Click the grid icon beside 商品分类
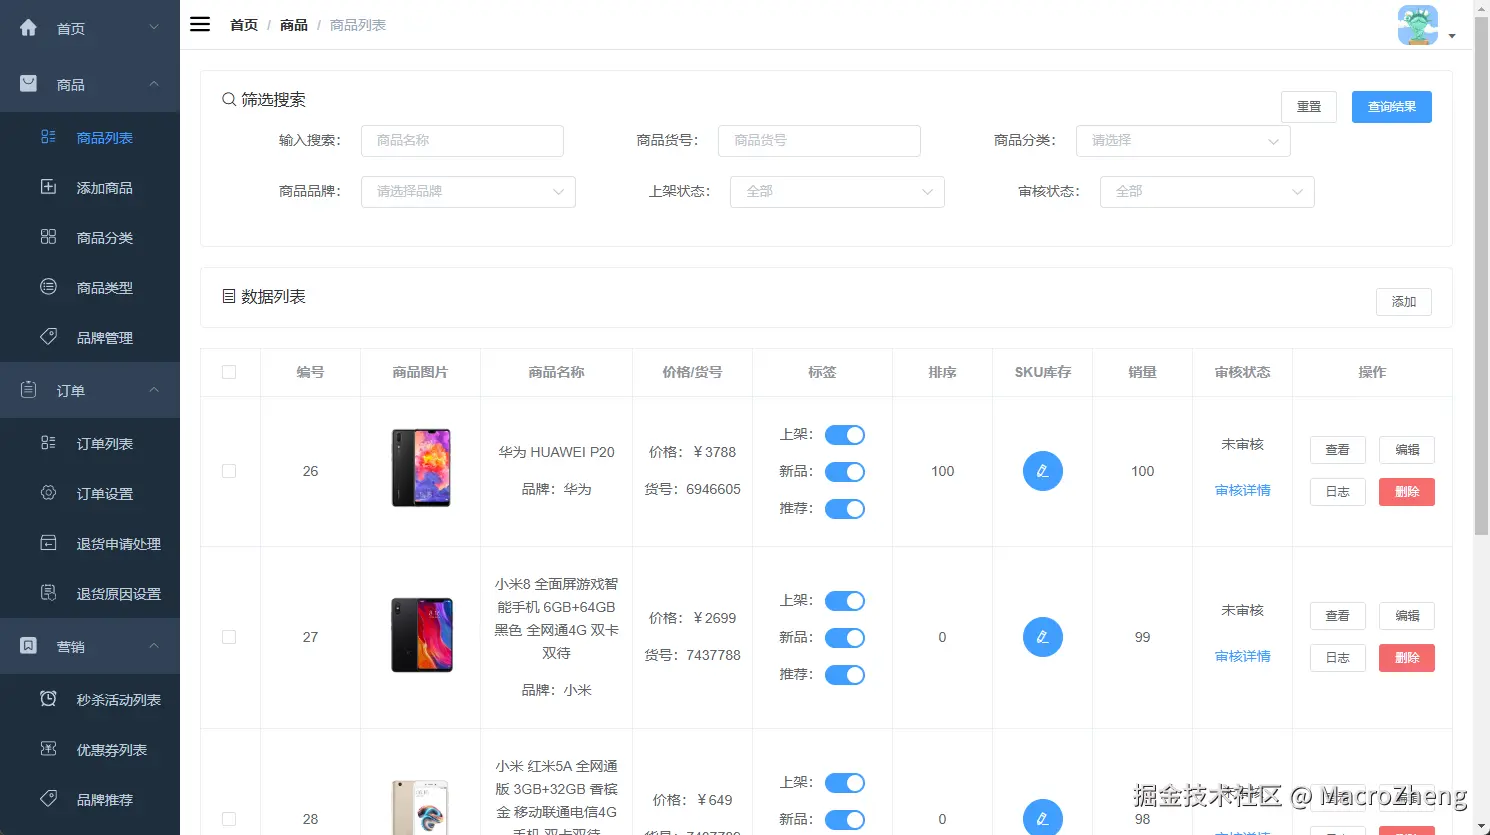This screenshot has height=835, width=1490. [x=48, y=237]
